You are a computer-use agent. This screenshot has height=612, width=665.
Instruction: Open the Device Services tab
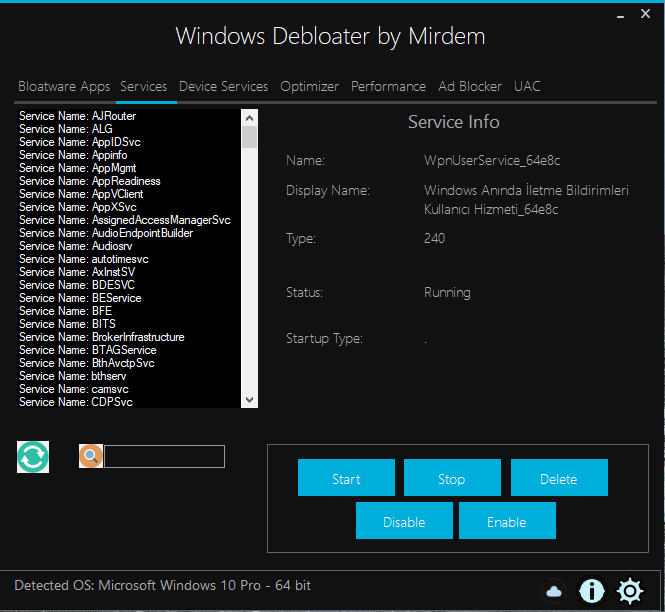click(x=224, y=87)
